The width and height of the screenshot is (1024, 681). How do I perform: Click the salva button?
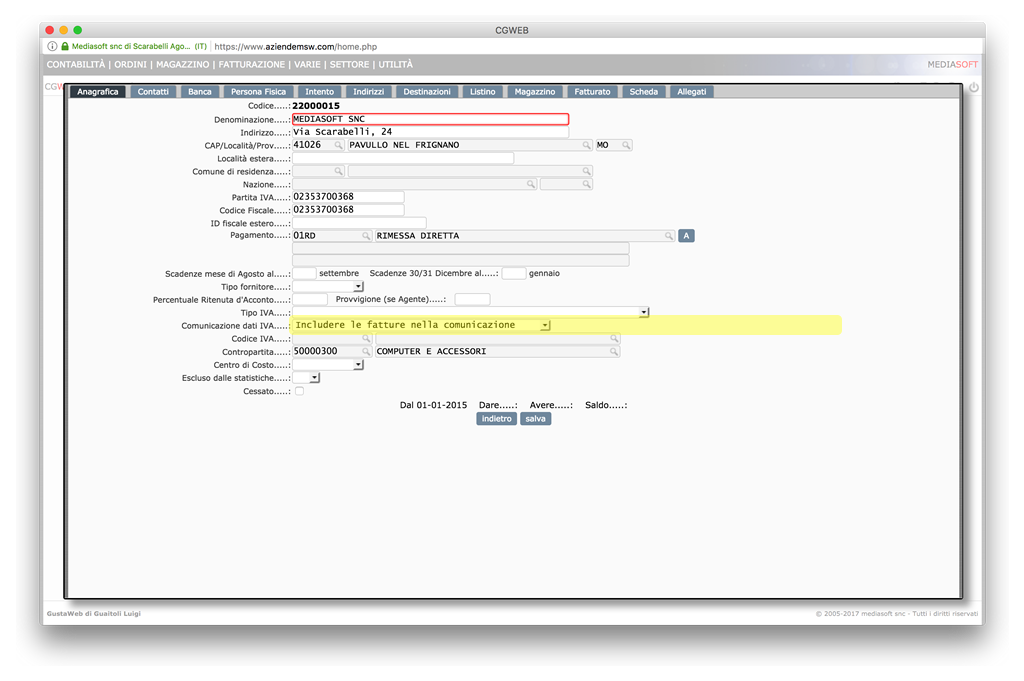536,419
